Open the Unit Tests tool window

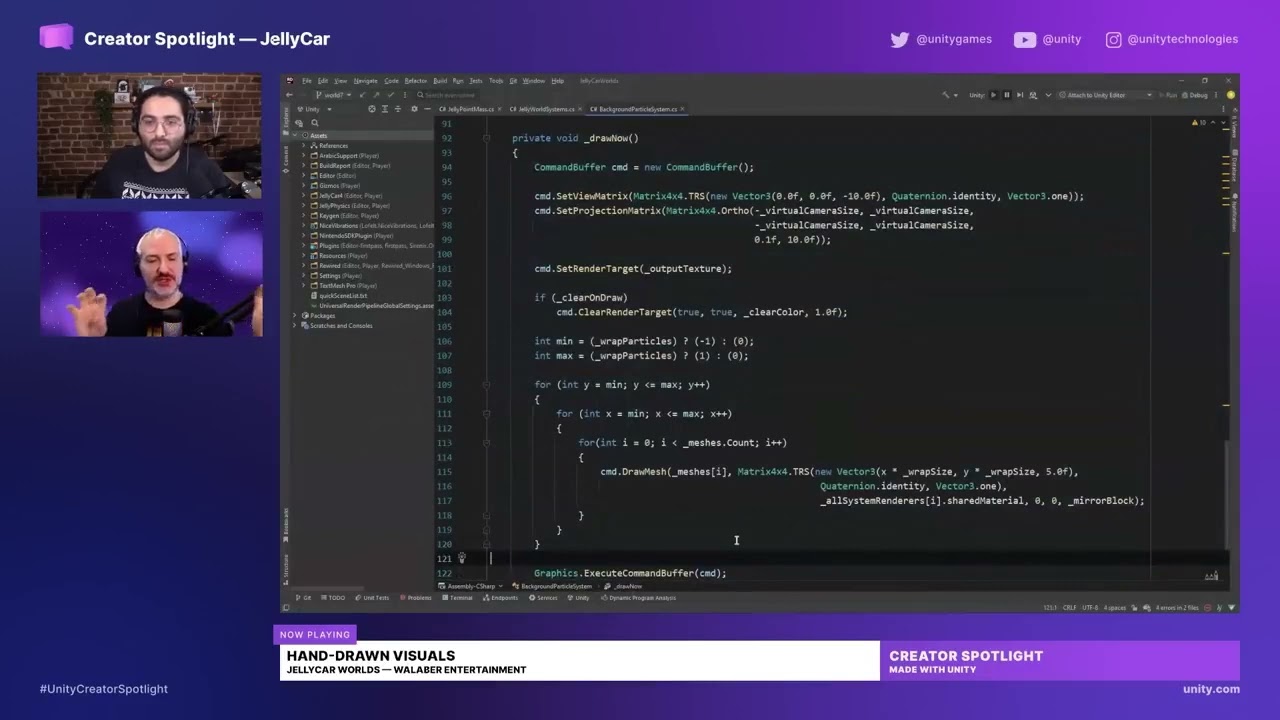373,598
